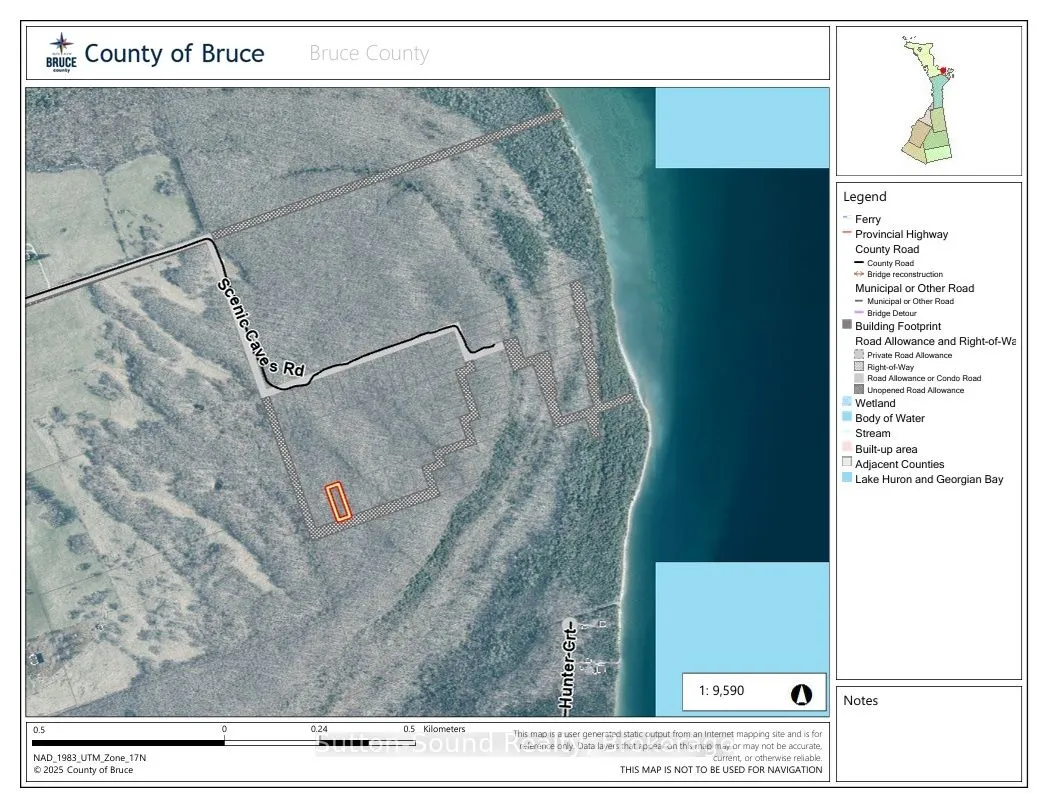1048x807 pixels.
Task: Click the north arrow compass icon
Action: pyautogui.click(x=803, y=691)
